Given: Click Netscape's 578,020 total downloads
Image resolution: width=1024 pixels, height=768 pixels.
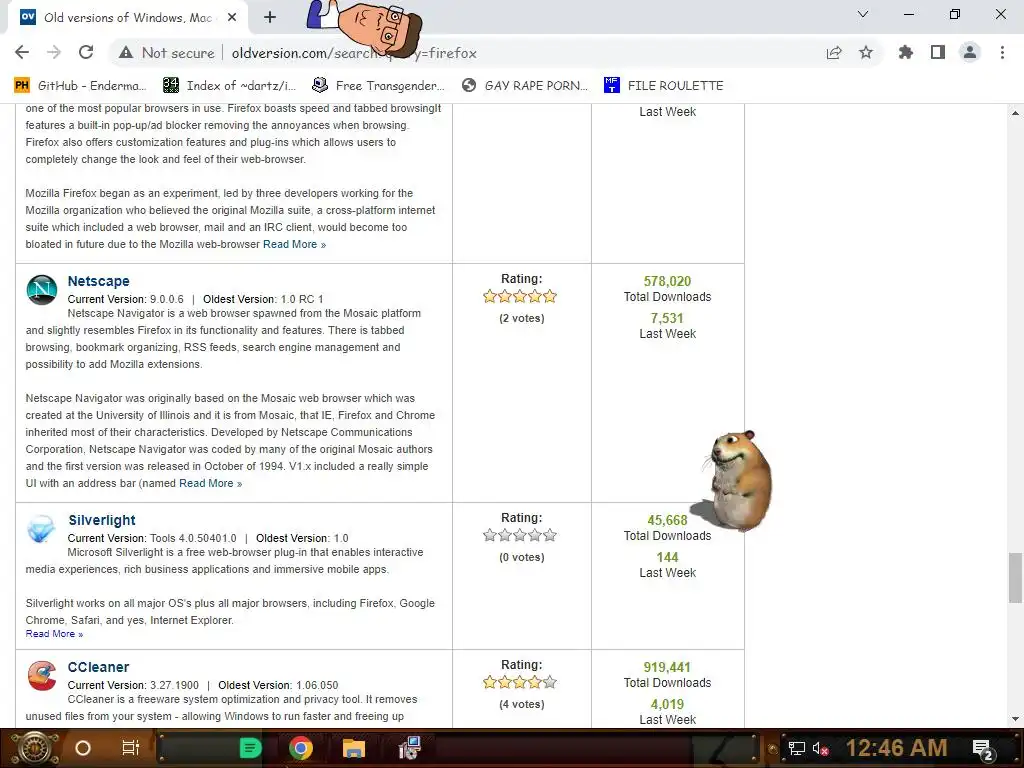Looking at the screenshot, I should click(667, 281).
